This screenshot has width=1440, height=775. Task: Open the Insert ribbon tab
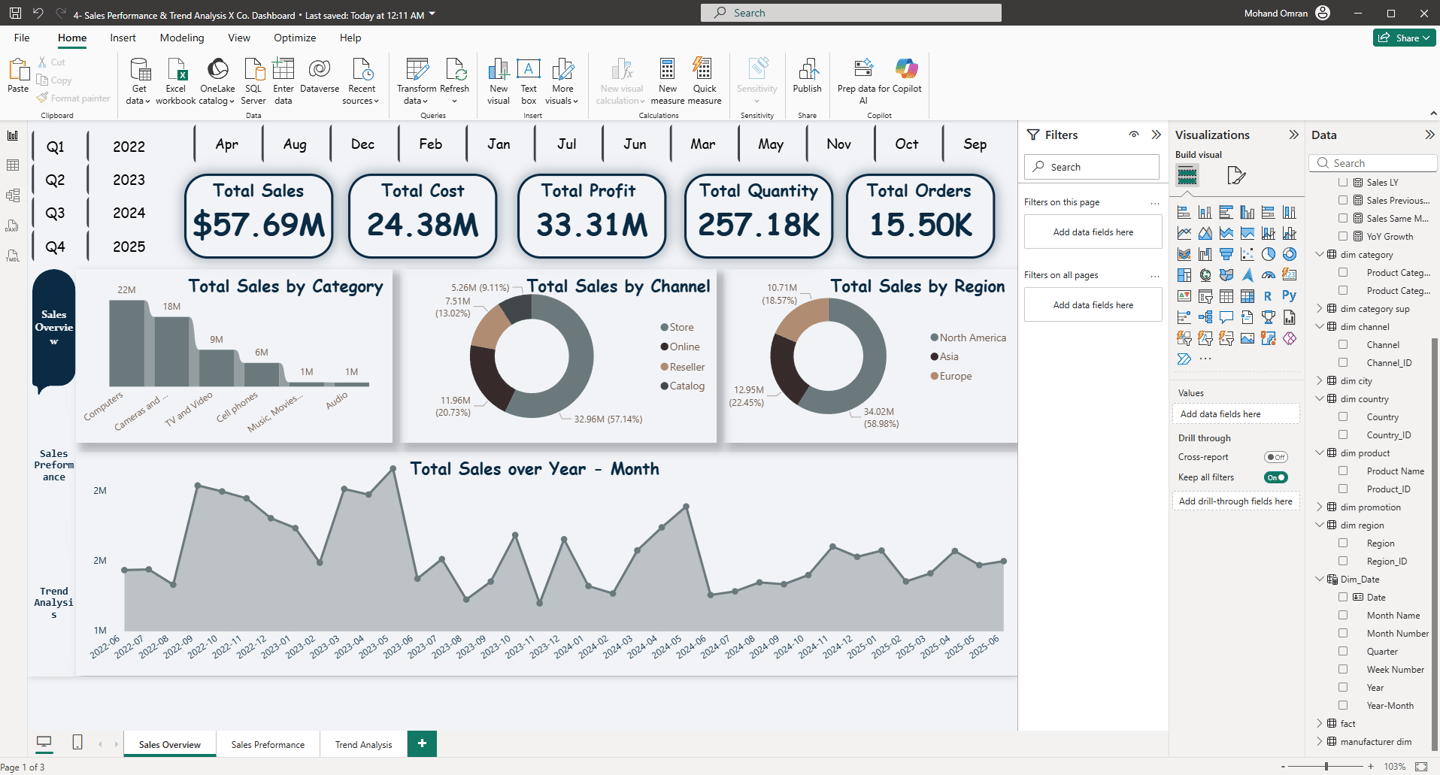pos(123,38)
